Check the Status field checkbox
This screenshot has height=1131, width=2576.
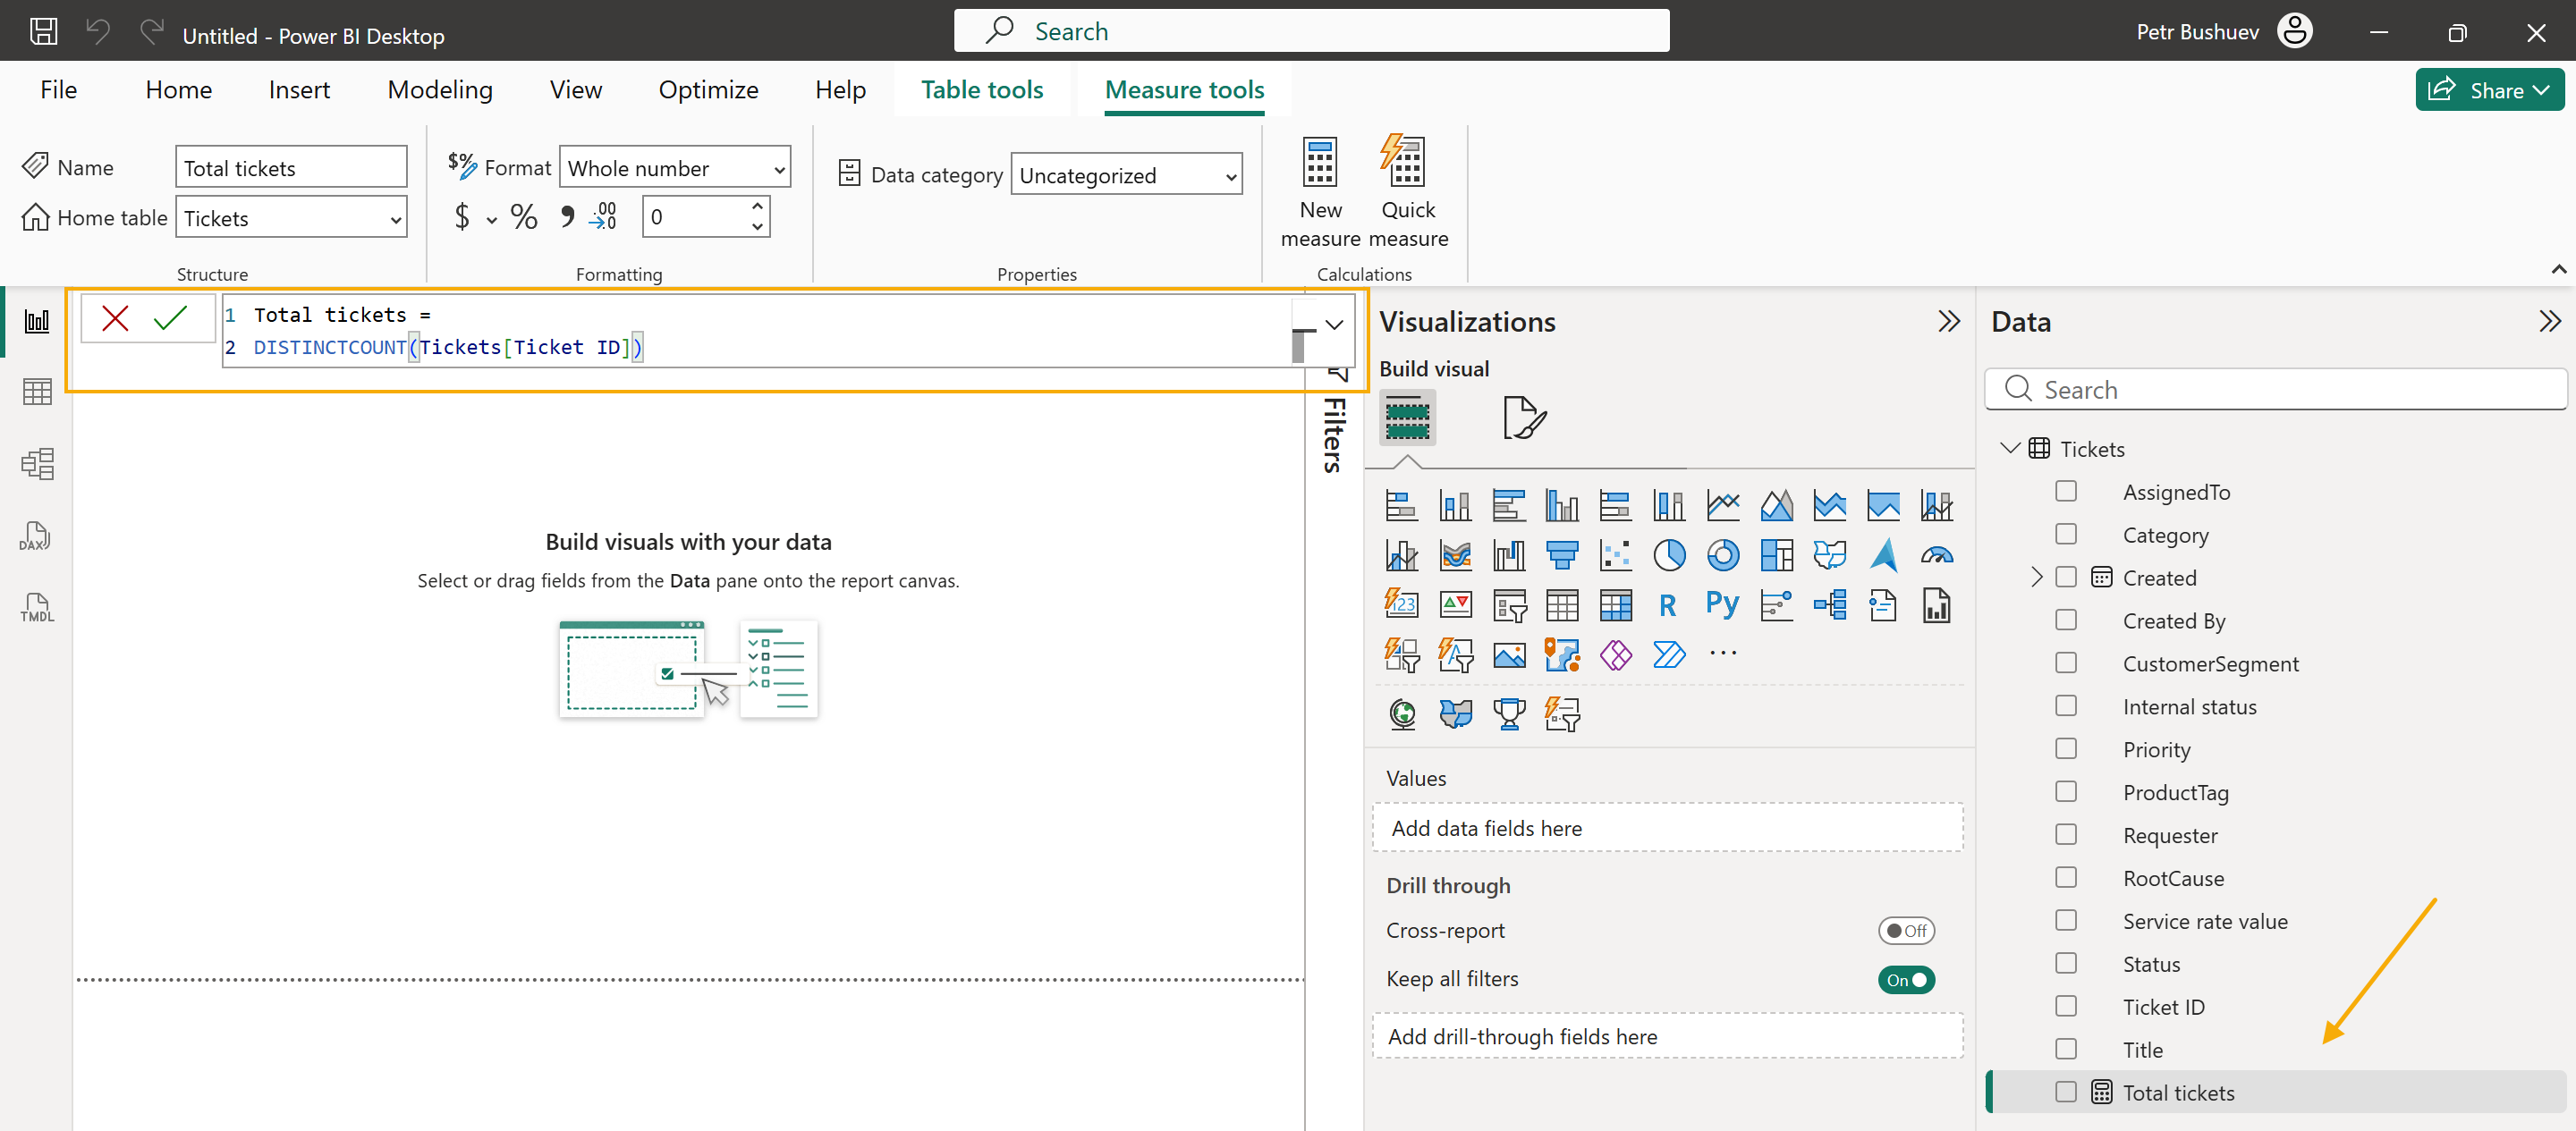pyautogui.click(x=2065, y=963)
